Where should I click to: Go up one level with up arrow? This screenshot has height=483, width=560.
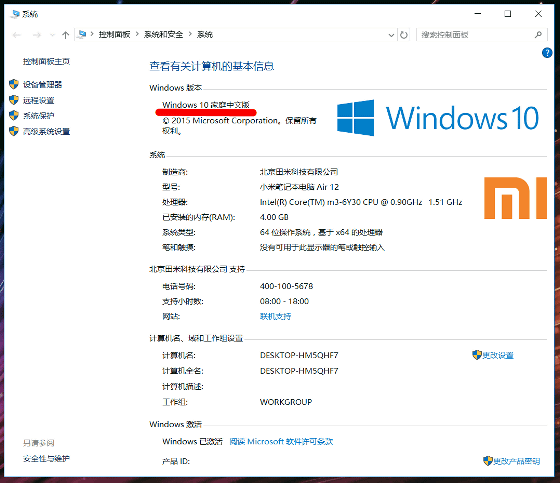(65, 35)
